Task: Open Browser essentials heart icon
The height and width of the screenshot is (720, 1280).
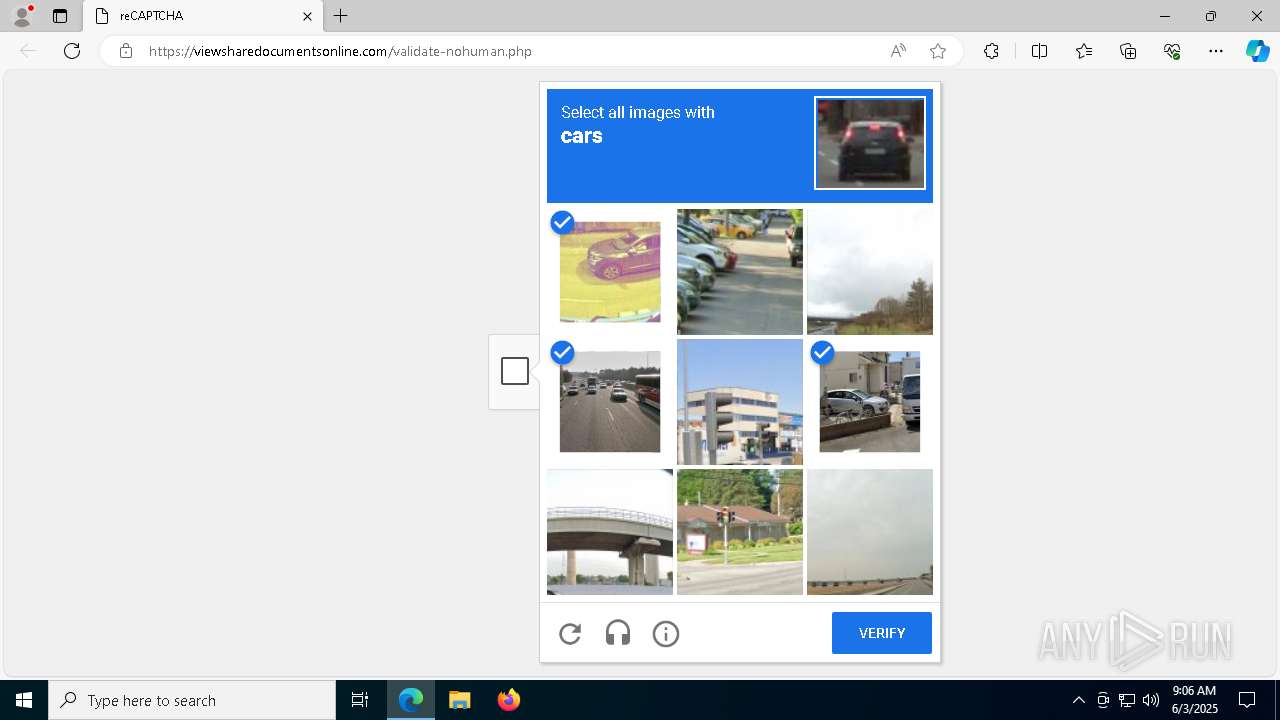Action: tap(1172, 51)
